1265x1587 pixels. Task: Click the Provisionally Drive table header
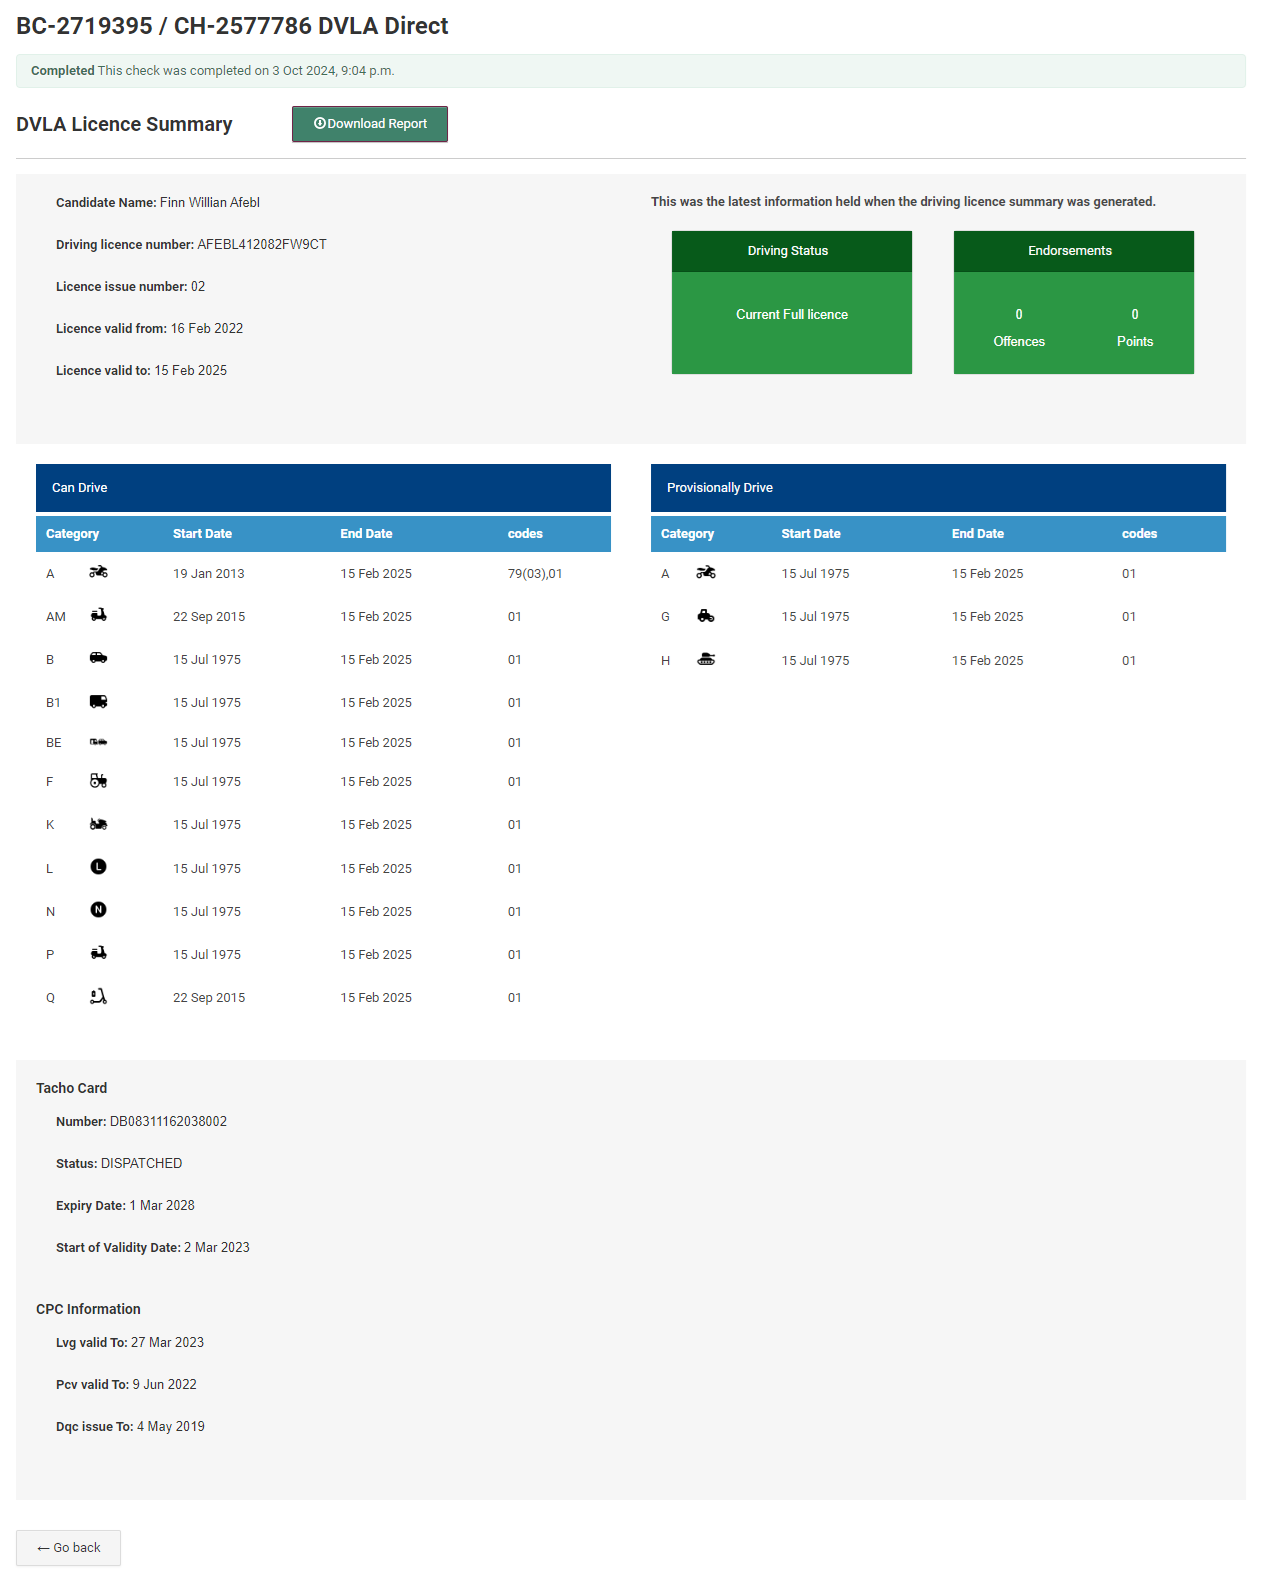pos(937,488)
